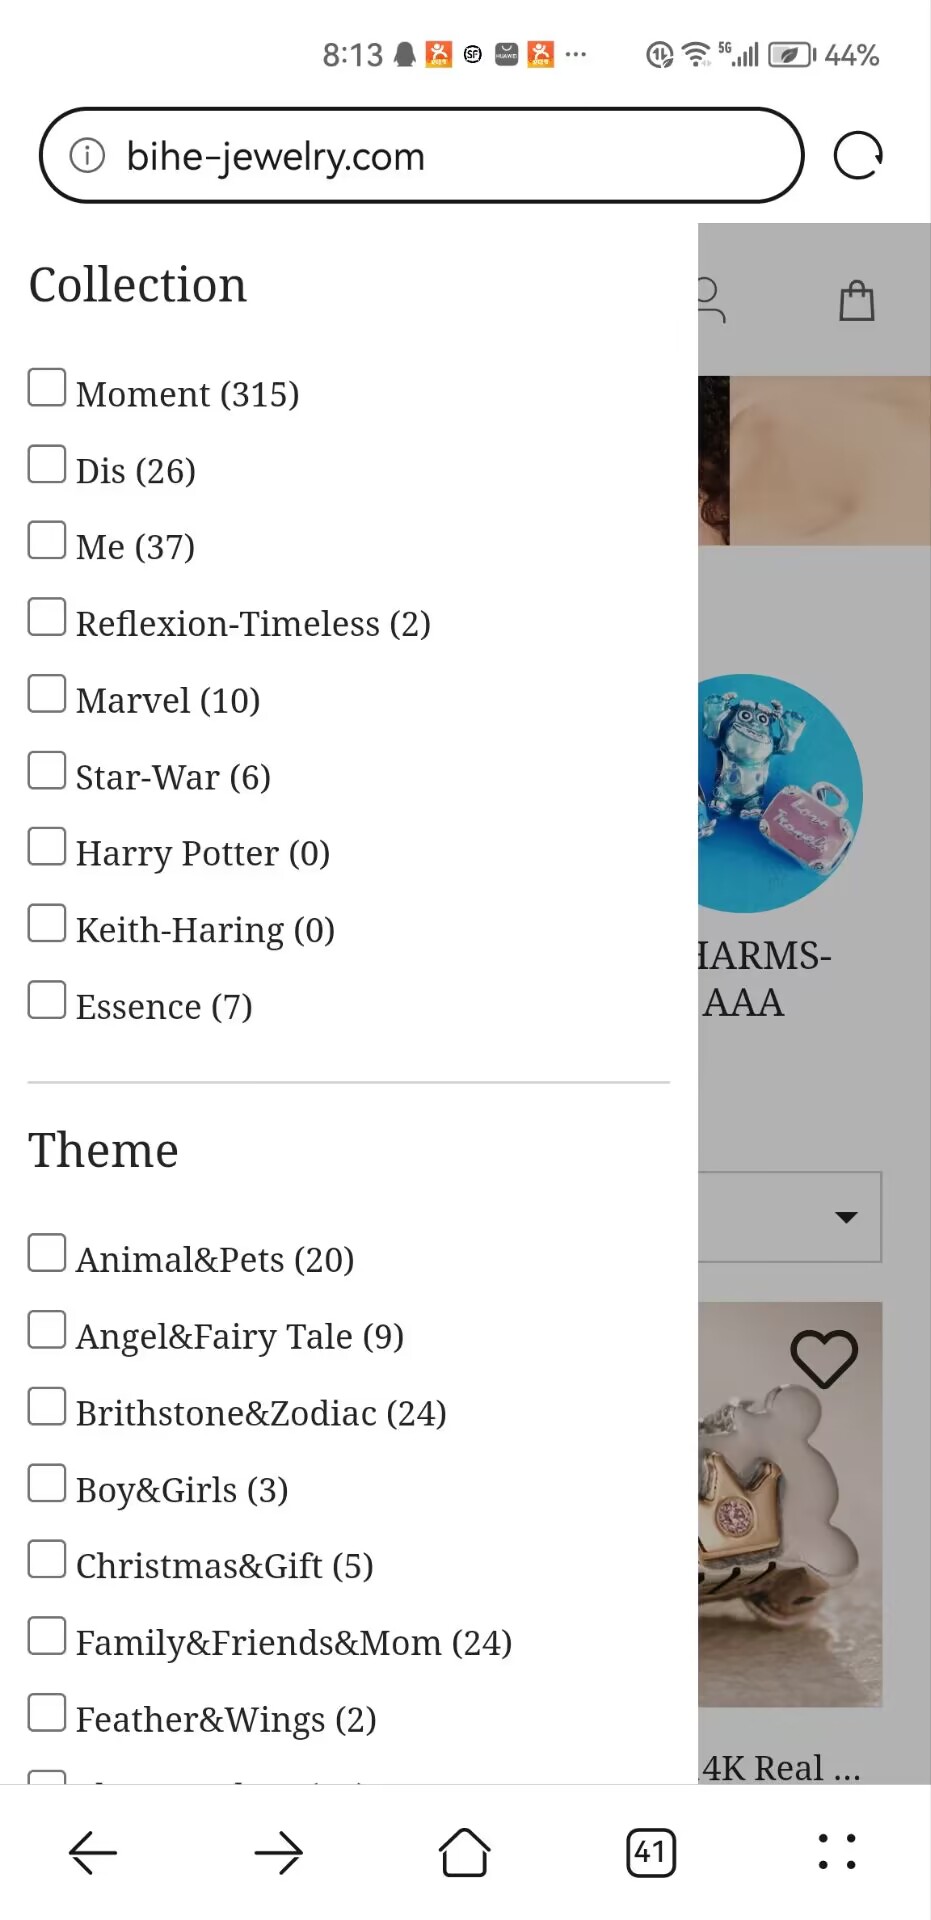Open the tab switcher showing 41
Image resolution: width=931 pixels, height=1920 pixels.
click(651, 1853)
